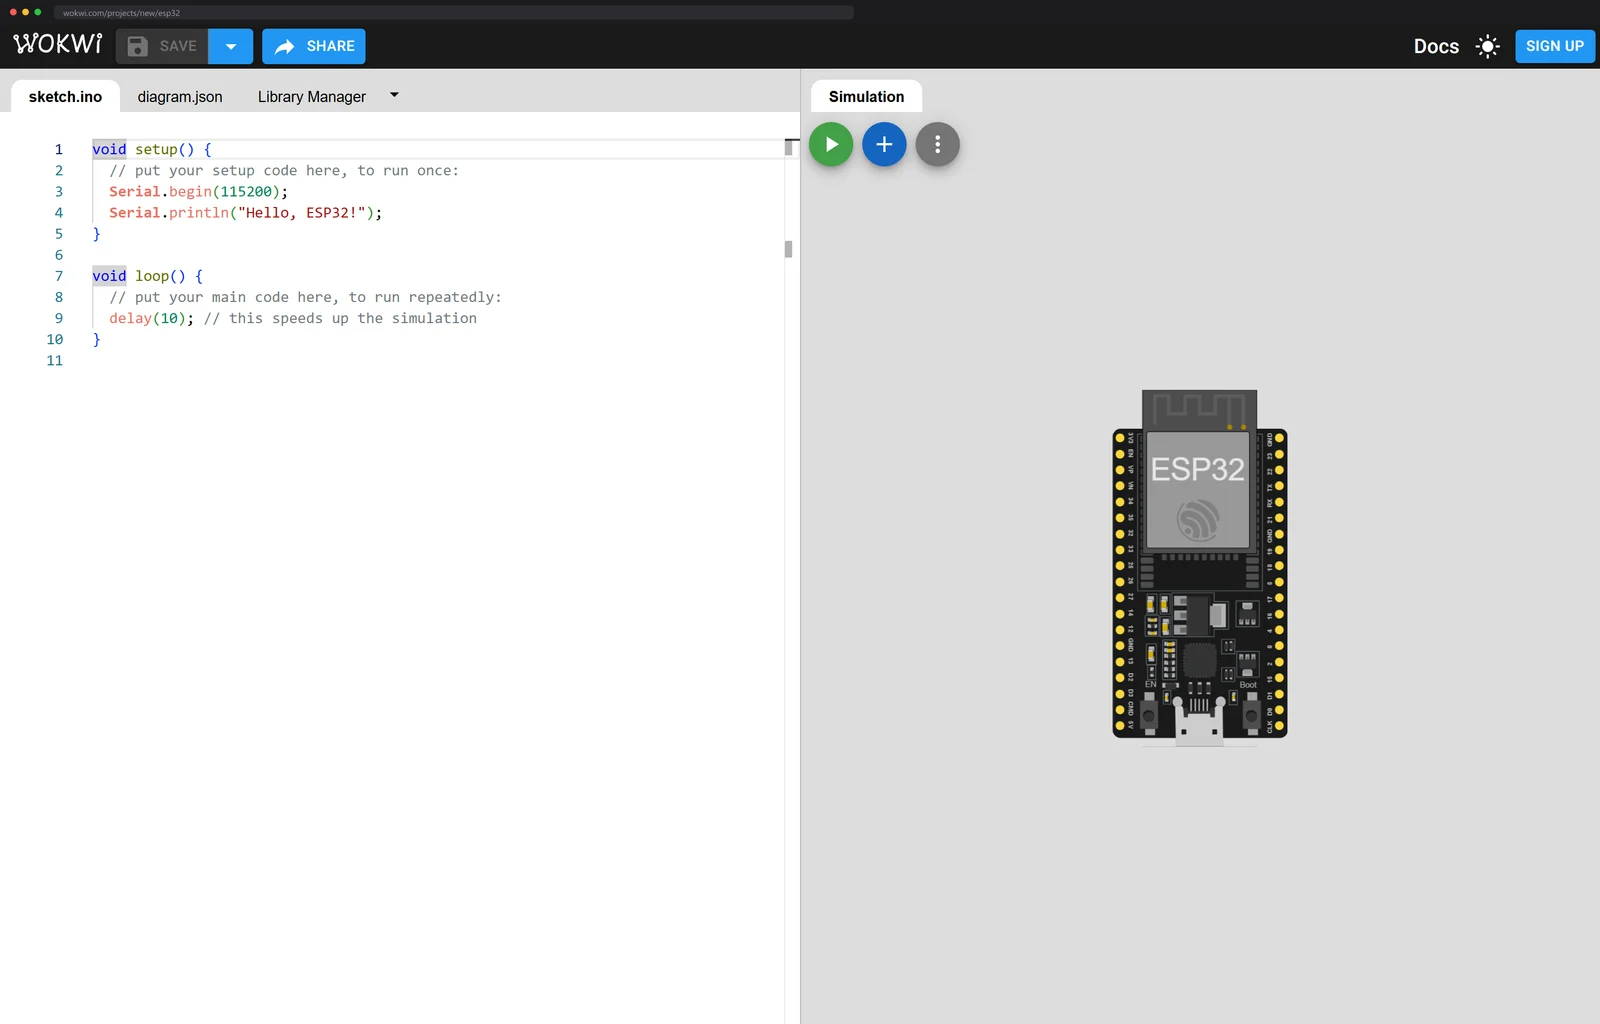Click the line number 1 in the editor gutter
1600x1024 pixels.
[58, 149]
